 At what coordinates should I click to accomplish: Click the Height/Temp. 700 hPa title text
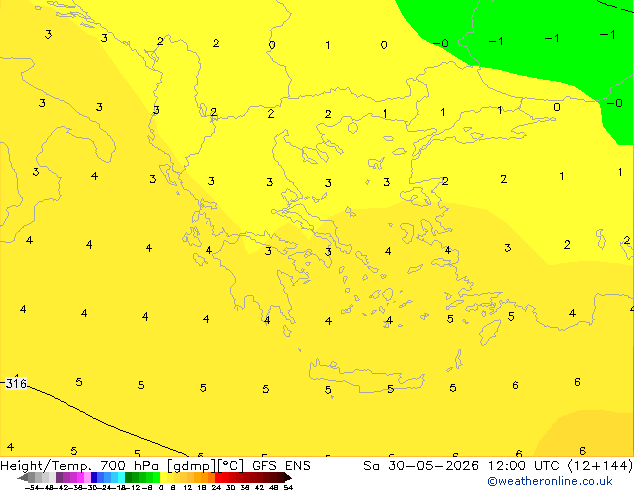80,466
